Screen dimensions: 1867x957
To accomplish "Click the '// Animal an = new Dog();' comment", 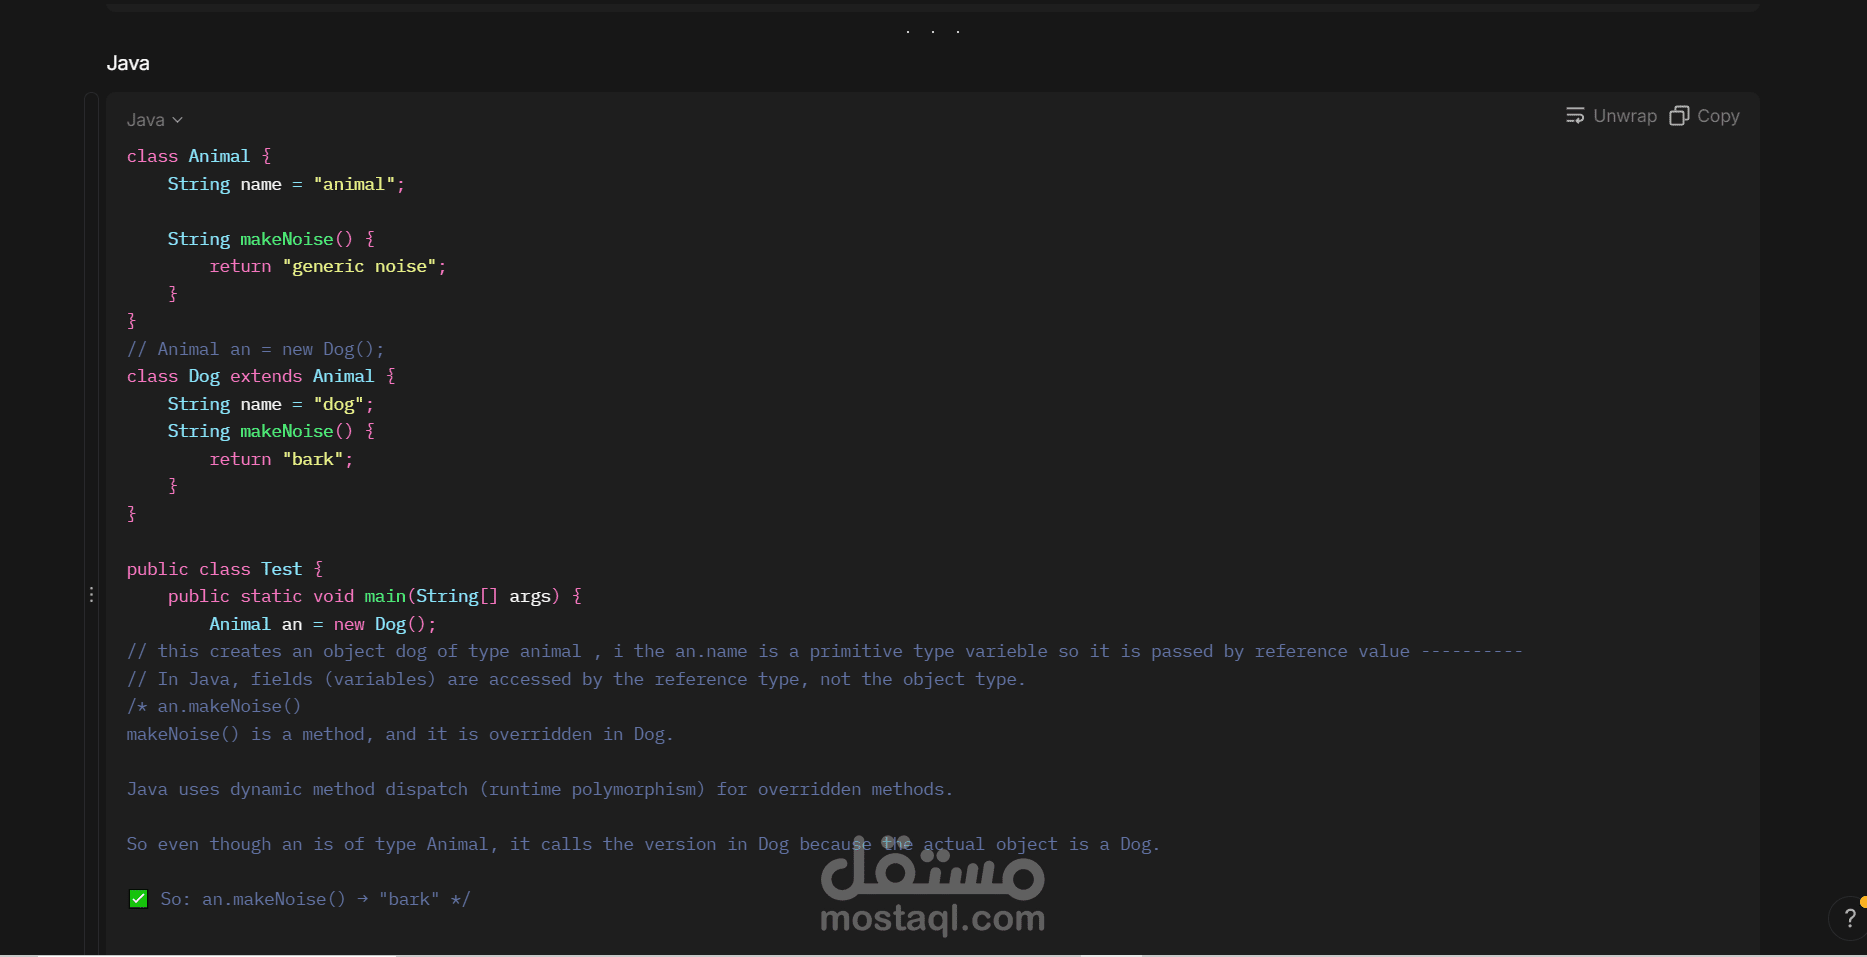I will coord(255,349).
